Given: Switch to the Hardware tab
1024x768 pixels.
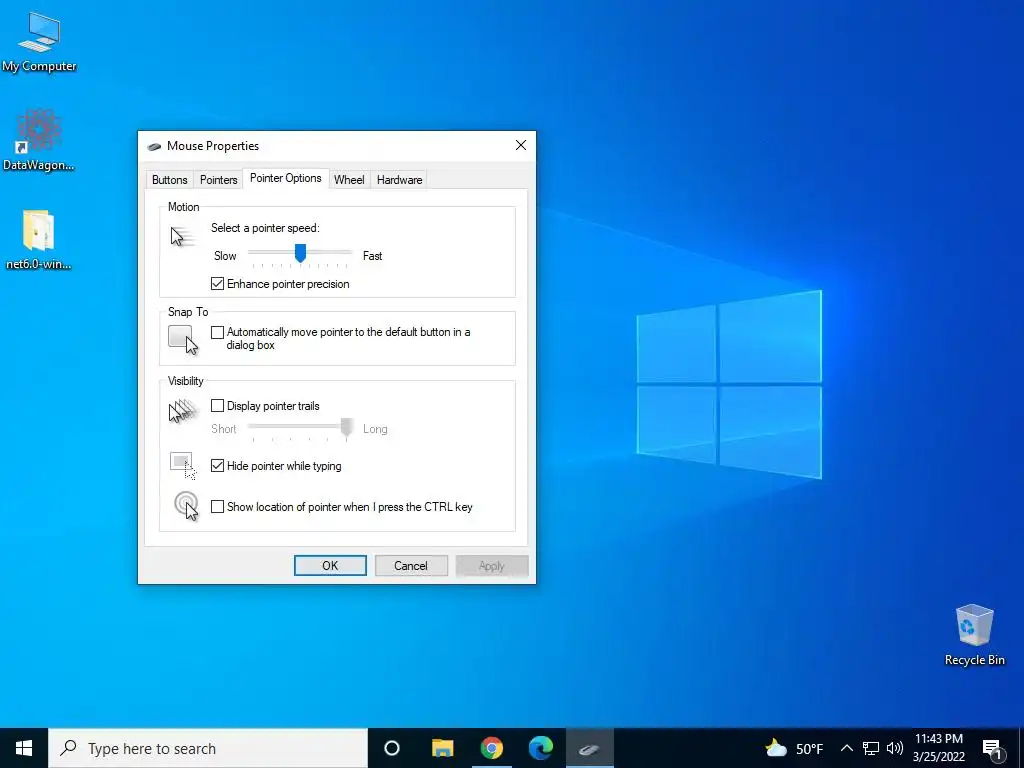Looking at the screenshot, I should [x=399, y=180].
